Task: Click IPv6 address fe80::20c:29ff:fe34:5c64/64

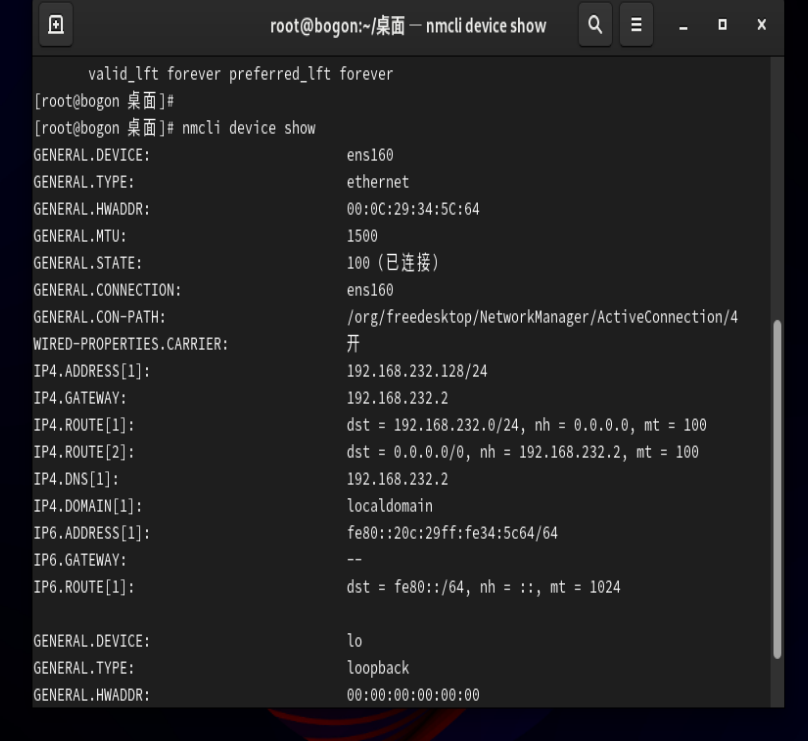Action: [x=452, y=533]
